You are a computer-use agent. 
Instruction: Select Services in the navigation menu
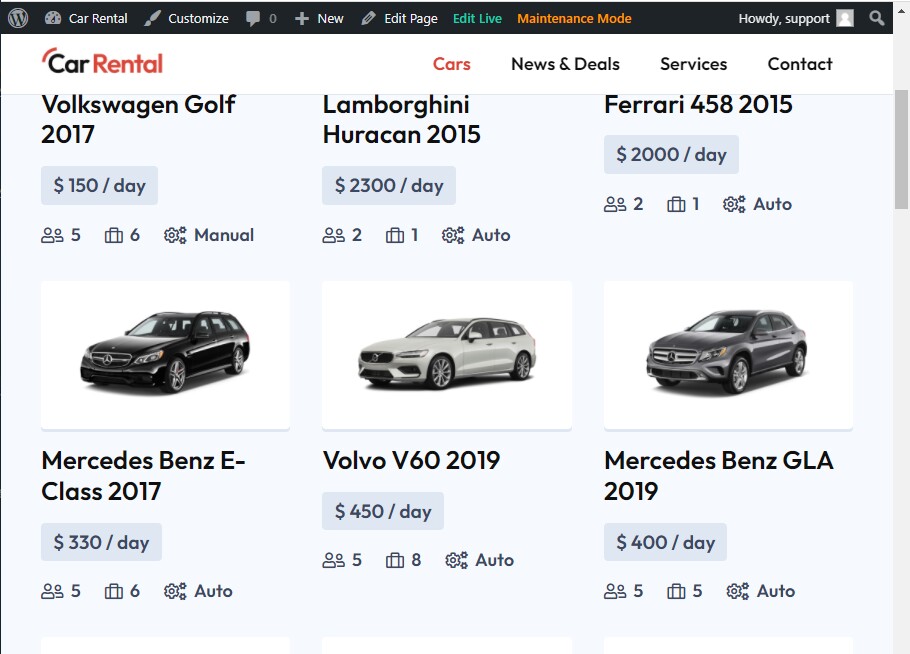pos(693,64)
